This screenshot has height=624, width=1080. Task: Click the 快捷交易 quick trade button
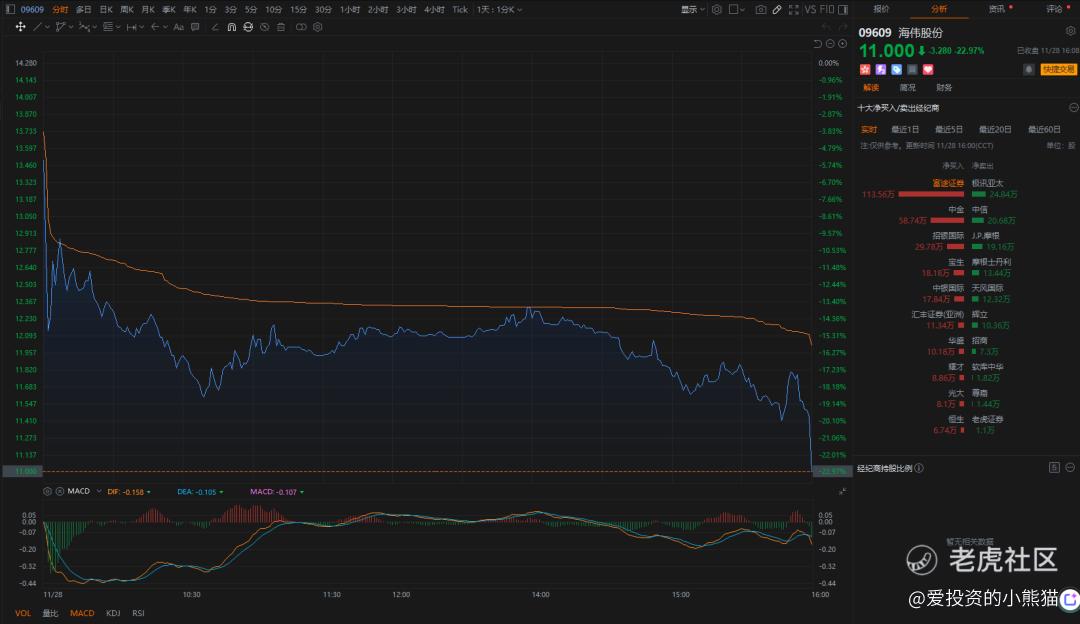coord(1058,70)
